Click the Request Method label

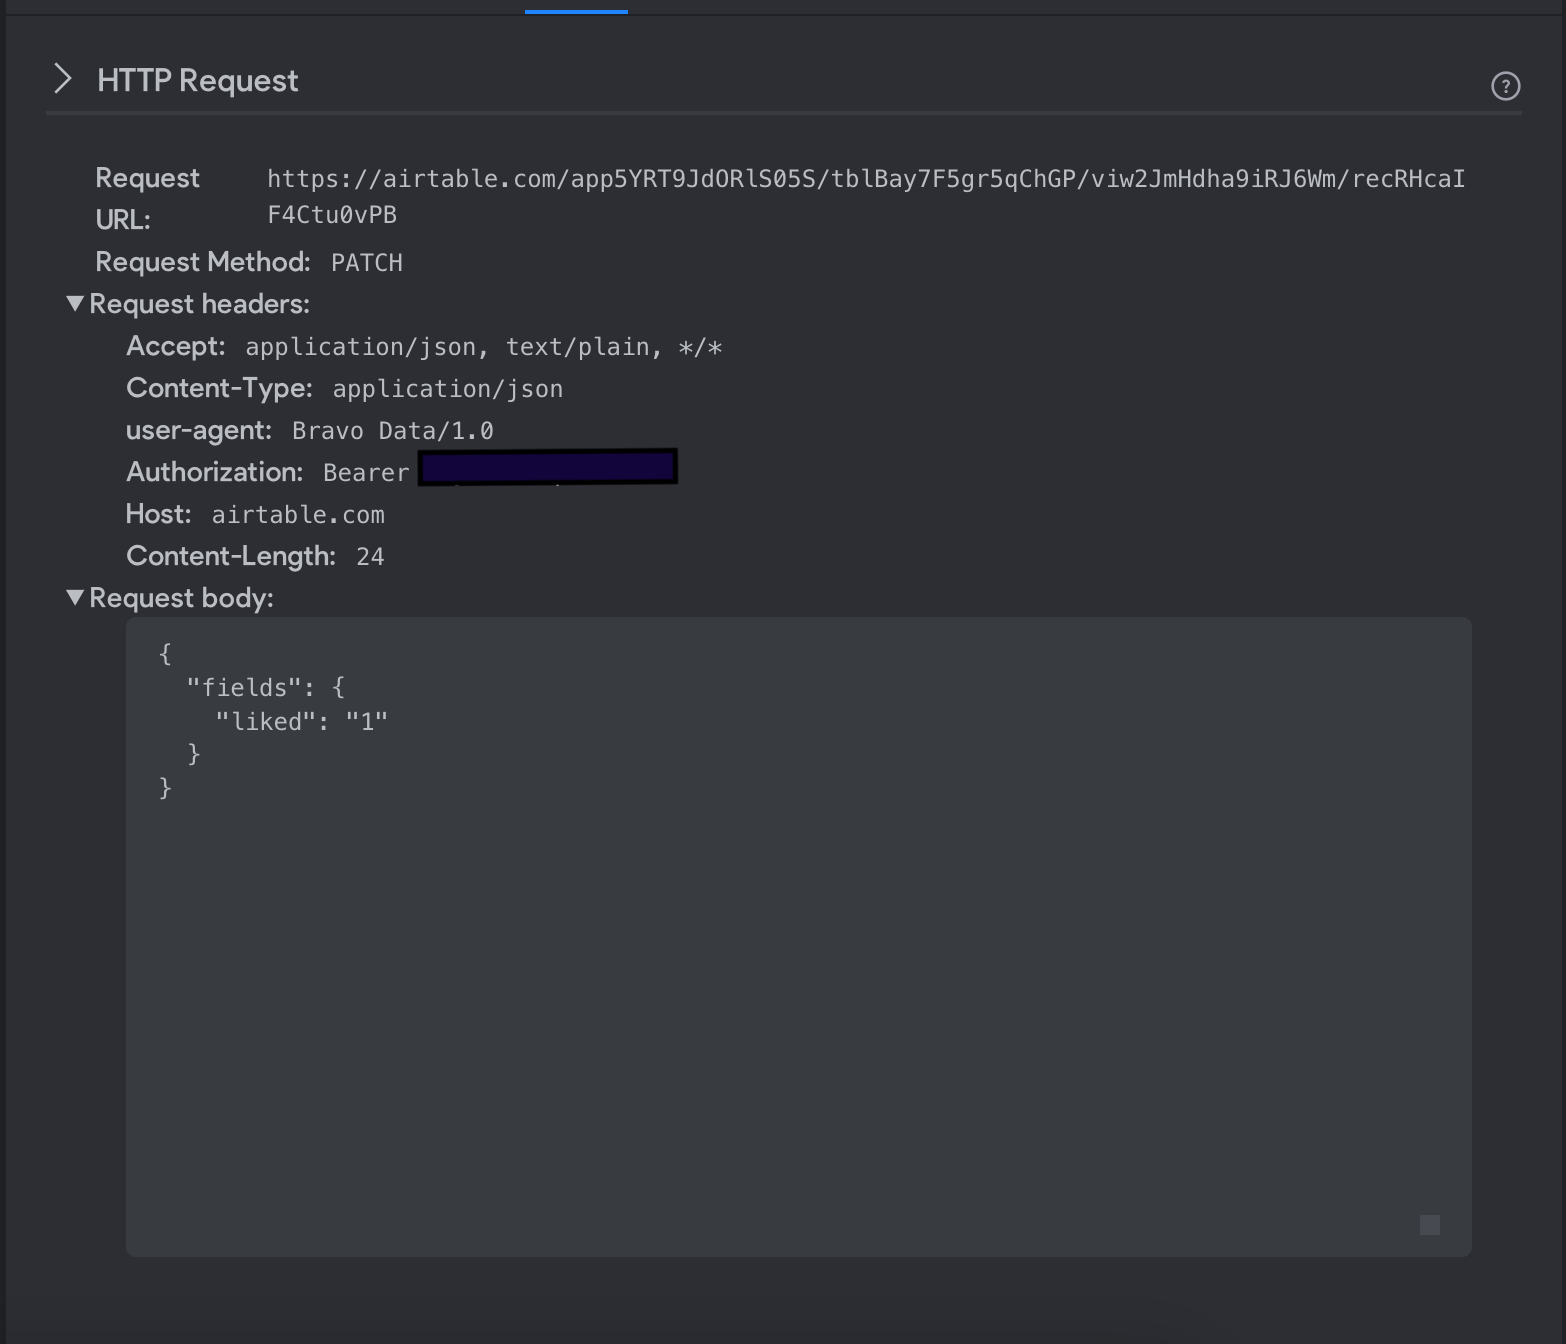203,262
